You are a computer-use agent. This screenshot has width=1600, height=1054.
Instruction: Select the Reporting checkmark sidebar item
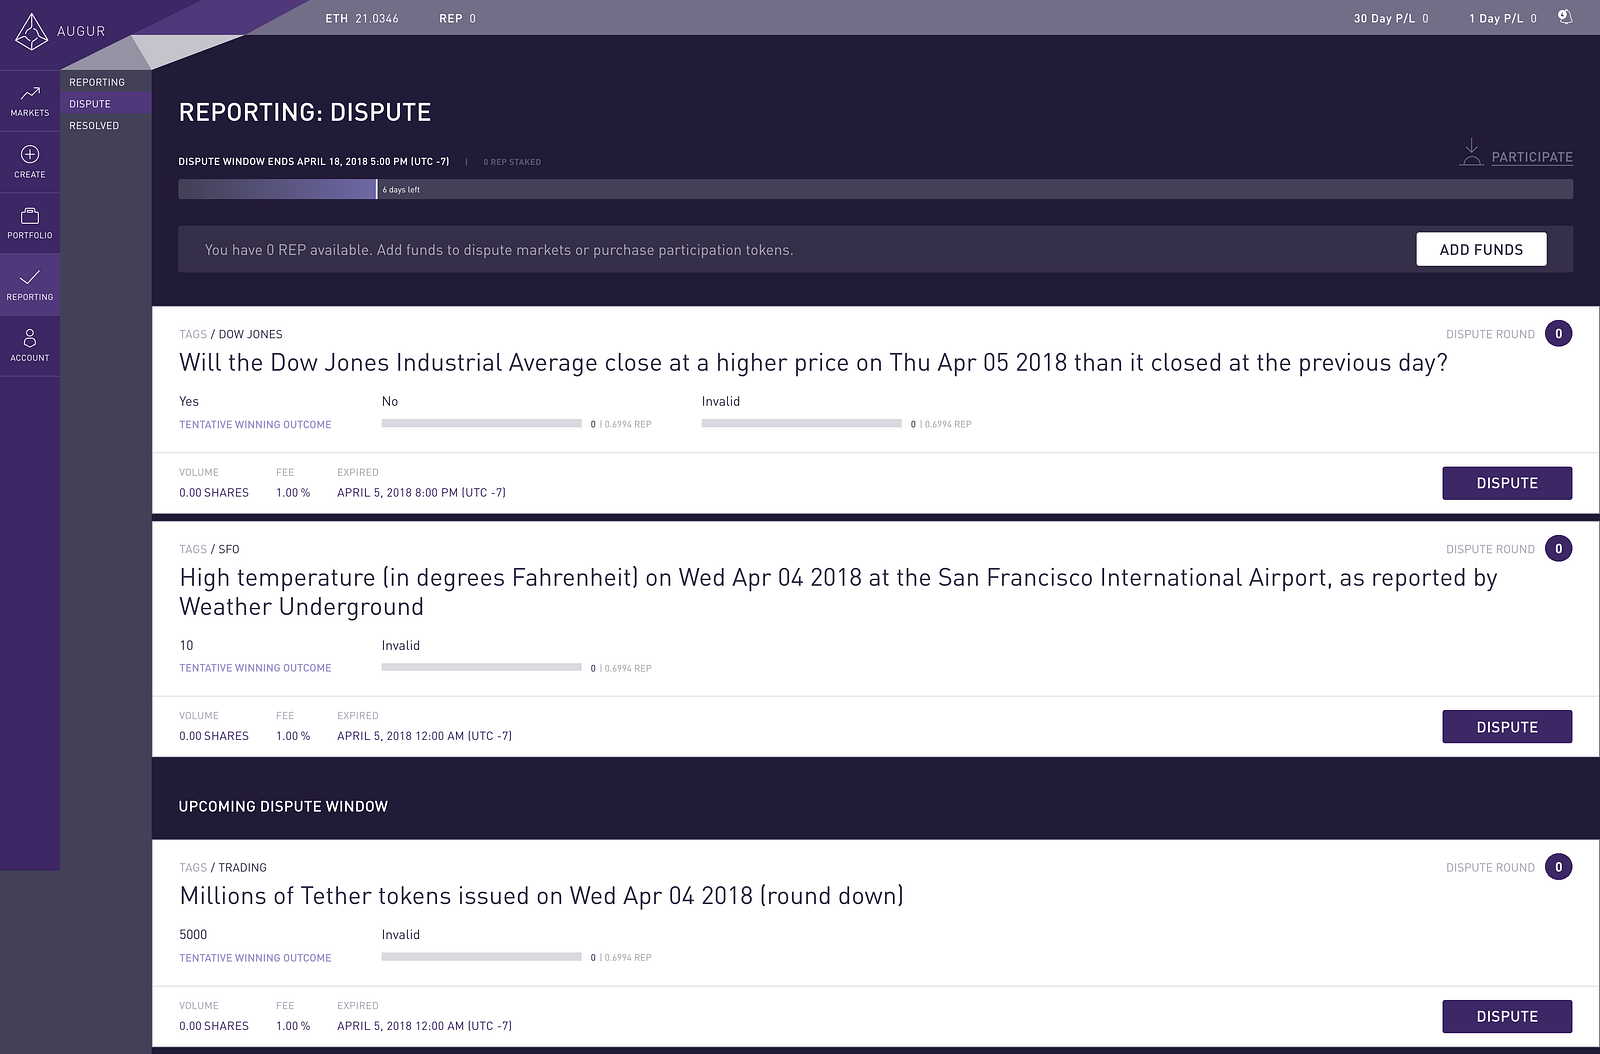point(30,285)
